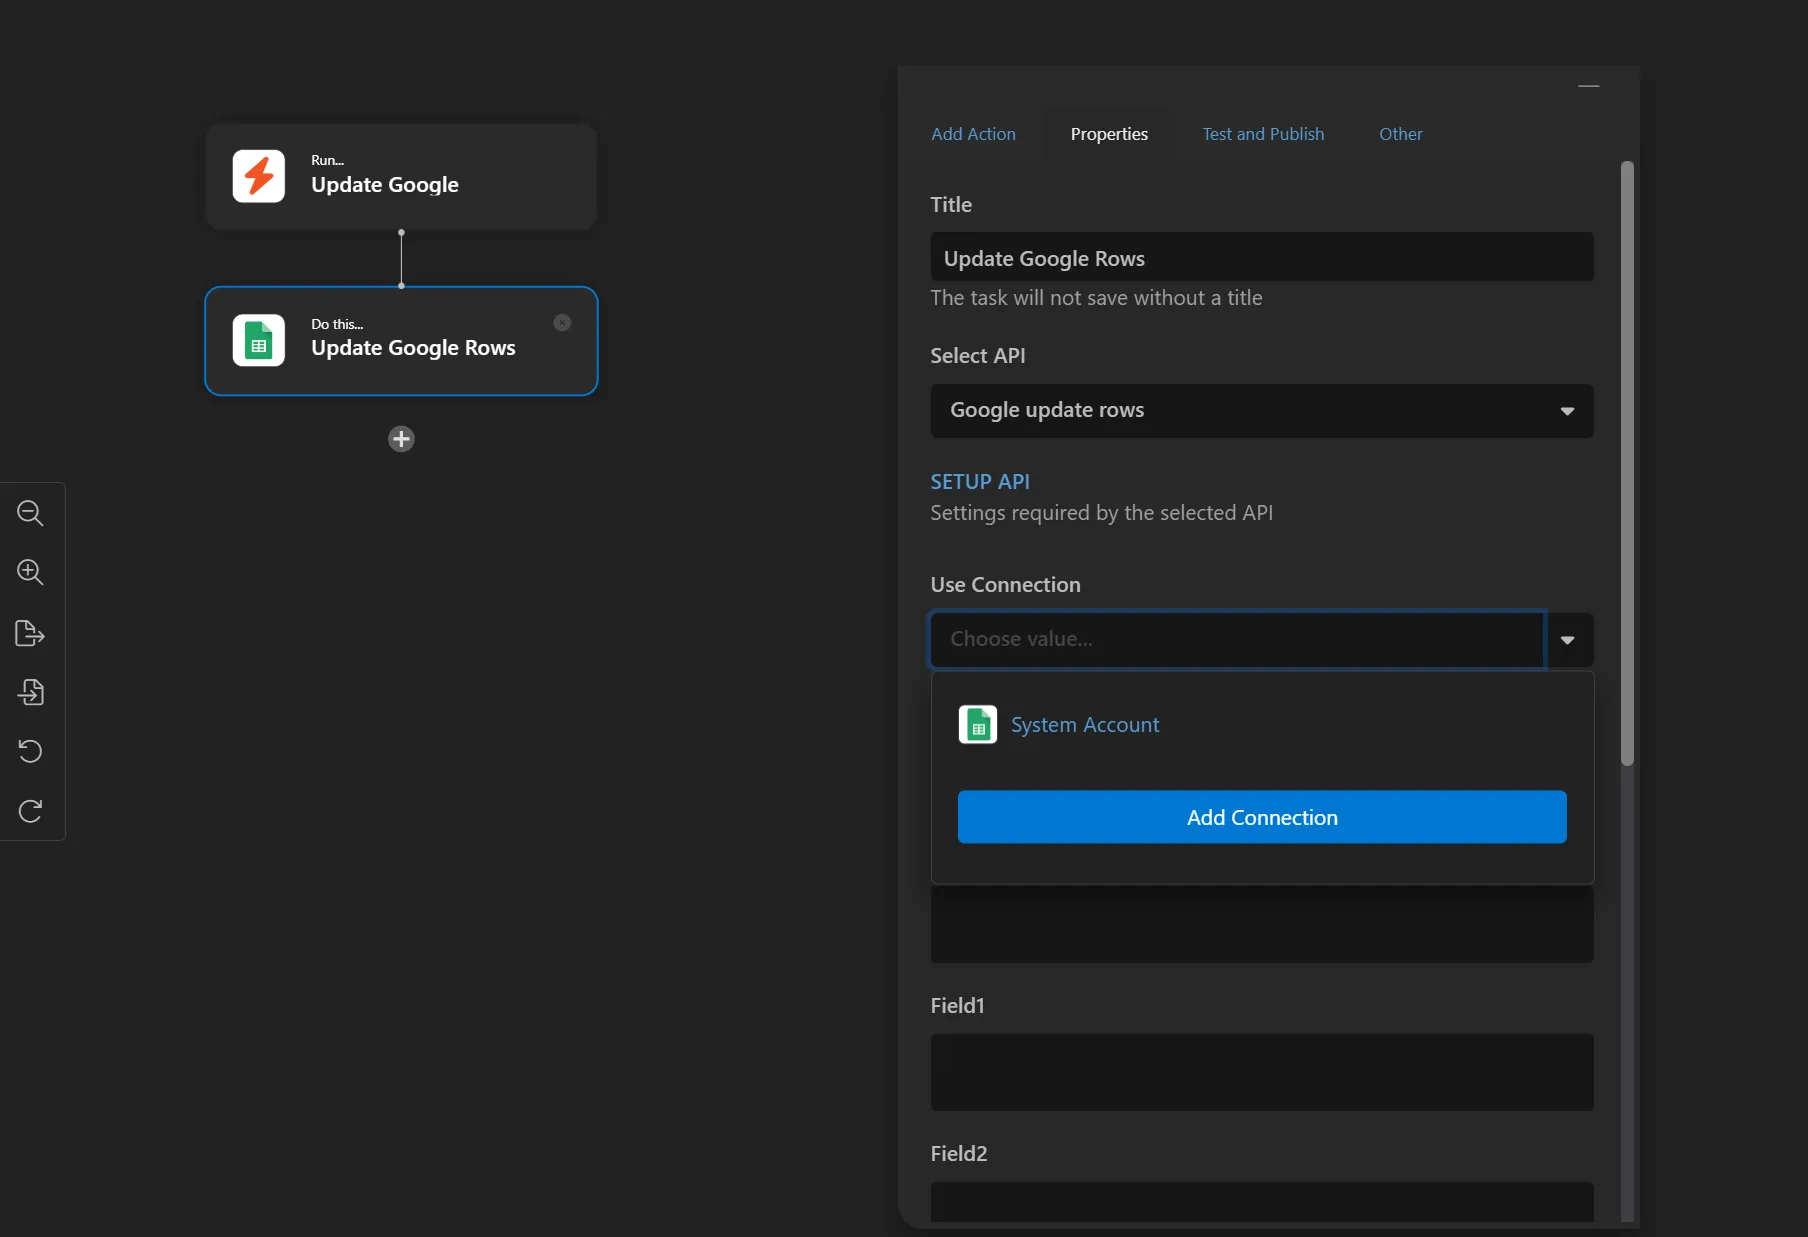Image resolution: width=1808 pixels, height=1237 pixels.
Task: Choose System Account from connection list
Action: (1085, 725)
